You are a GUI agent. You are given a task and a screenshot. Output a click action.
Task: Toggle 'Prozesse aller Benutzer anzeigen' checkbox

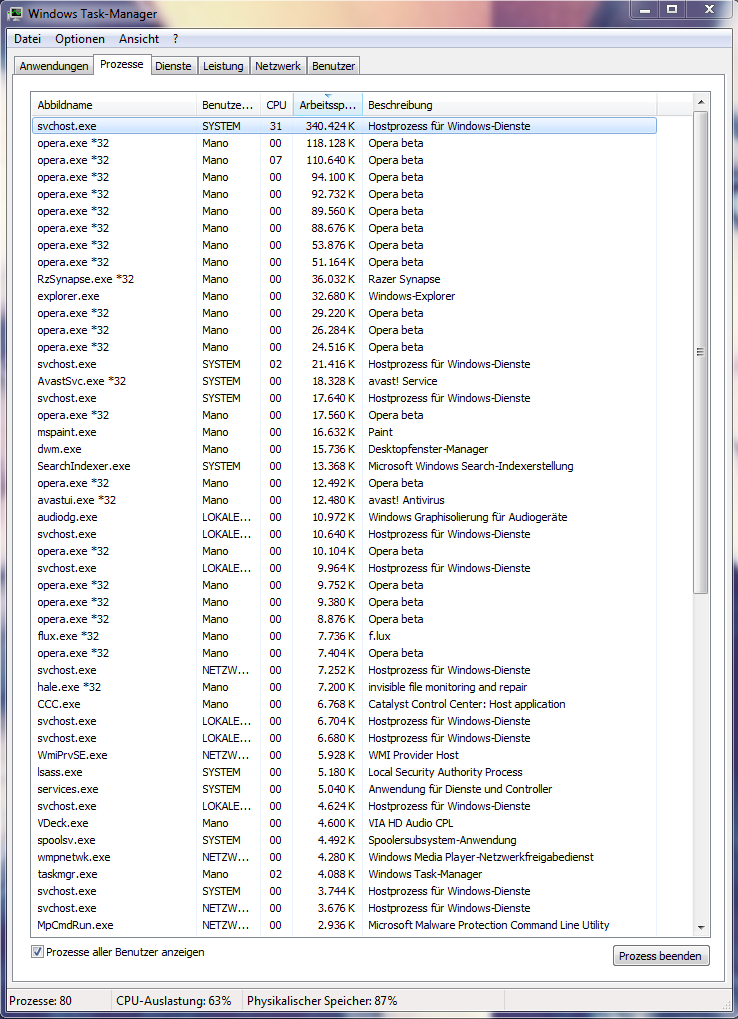pos(38,952)
